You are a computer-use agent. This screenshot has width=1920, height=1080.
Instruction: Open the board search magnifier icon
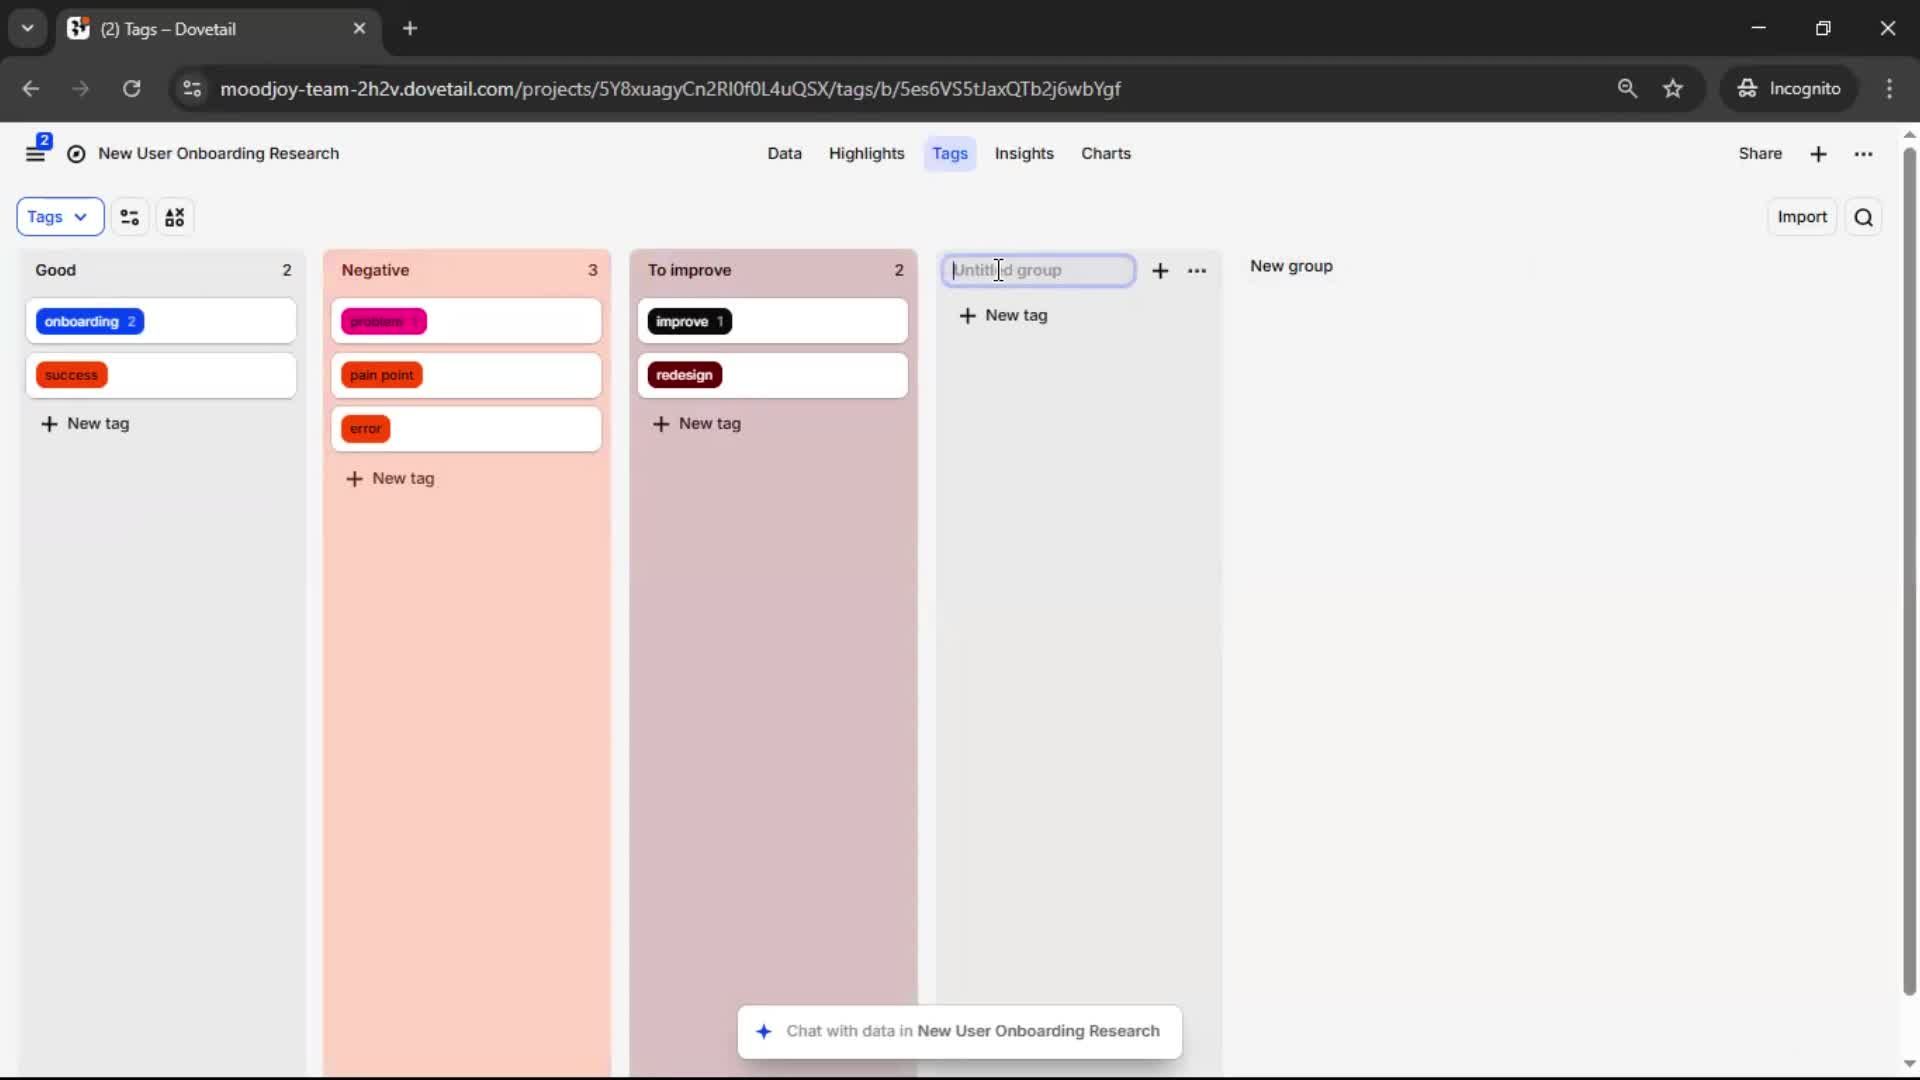[x=1863, y=217]
